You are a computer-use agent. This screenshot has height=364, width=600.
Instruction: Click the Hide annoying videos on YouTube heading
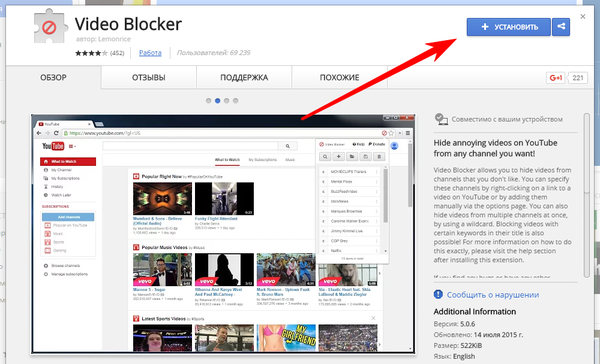tap(495, 148)
